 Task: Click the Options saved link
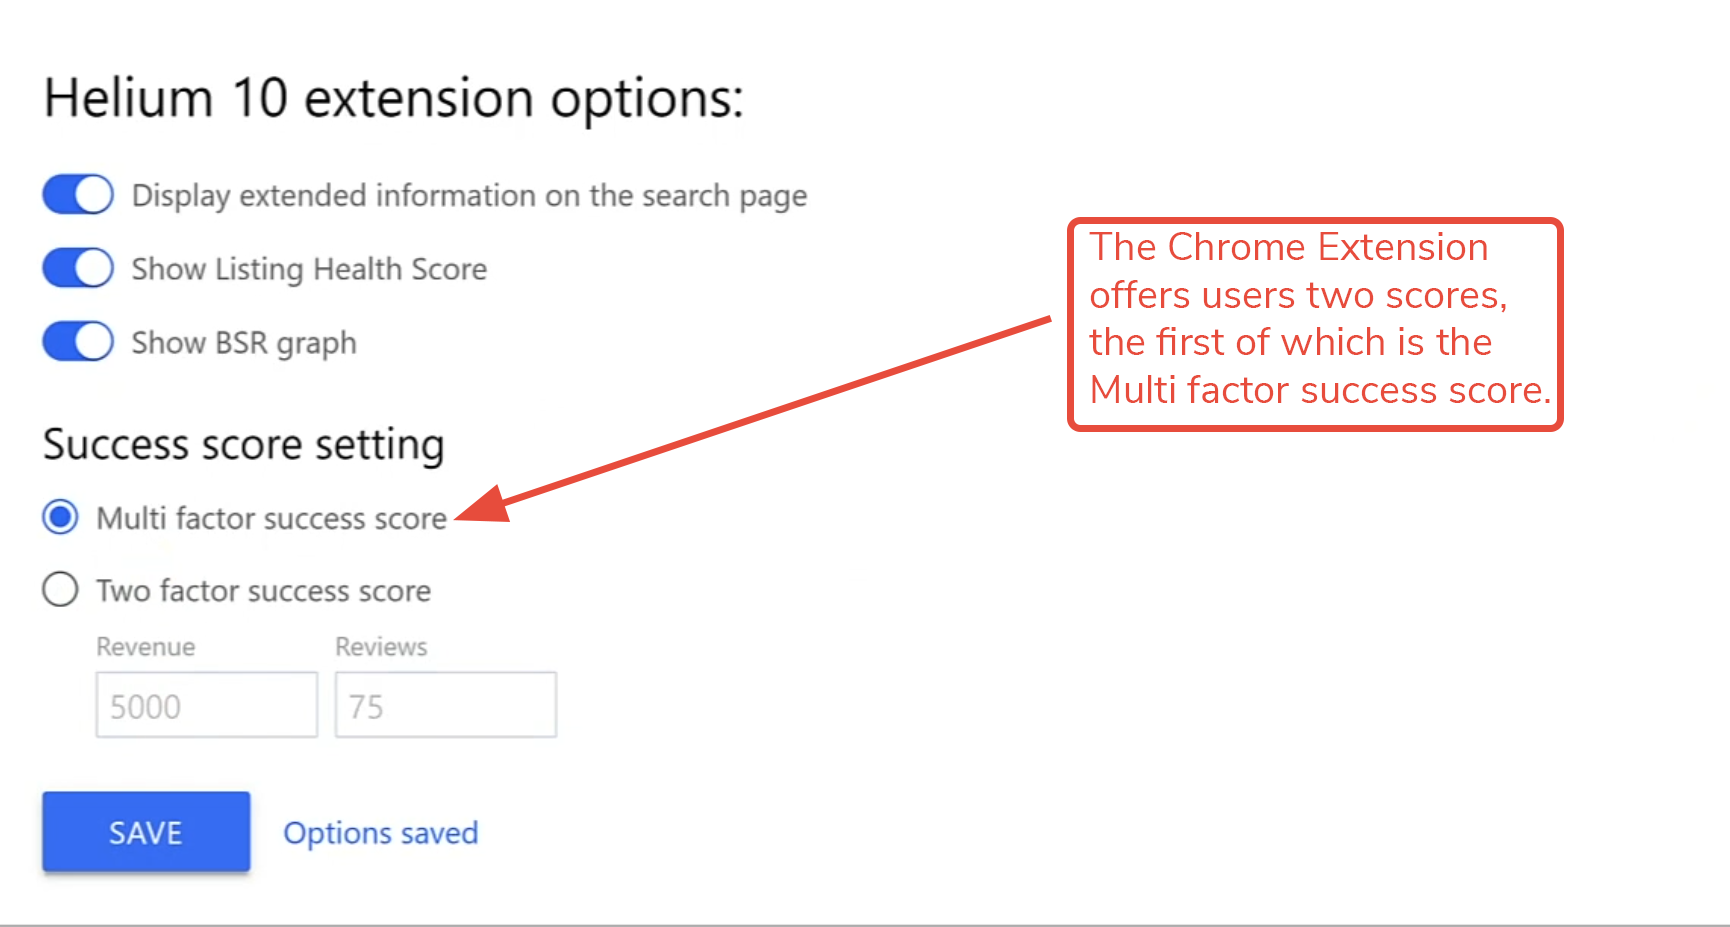pos(381,832)
